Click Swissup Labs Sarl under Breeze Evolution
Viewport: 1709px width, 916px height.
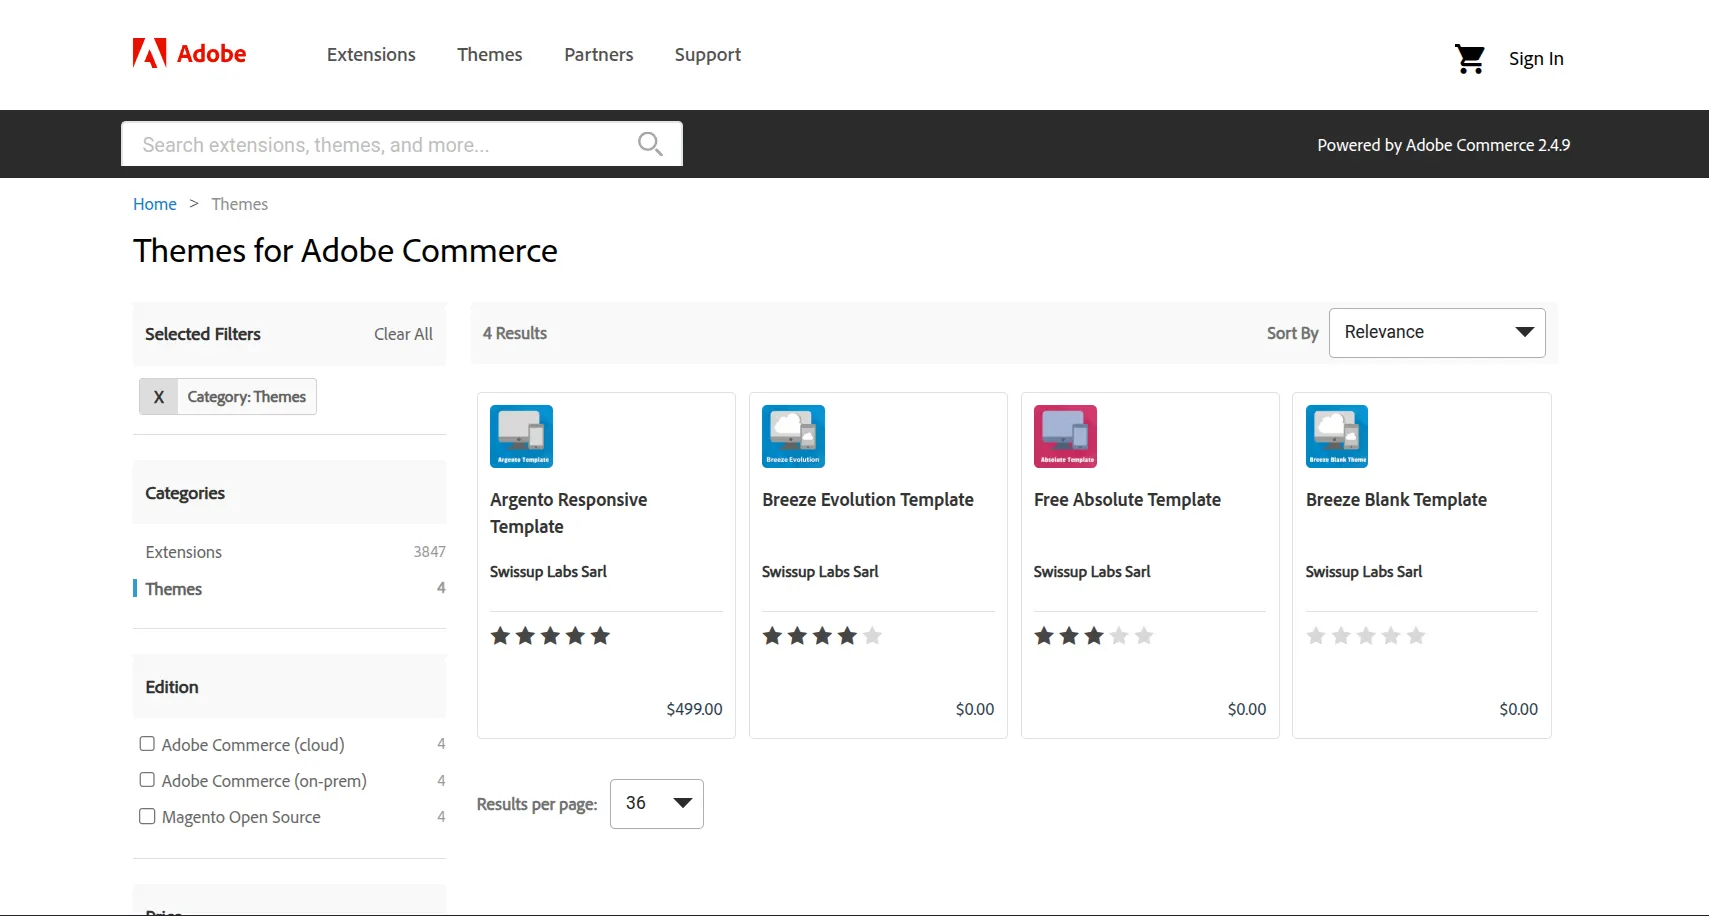coord(820,572)
